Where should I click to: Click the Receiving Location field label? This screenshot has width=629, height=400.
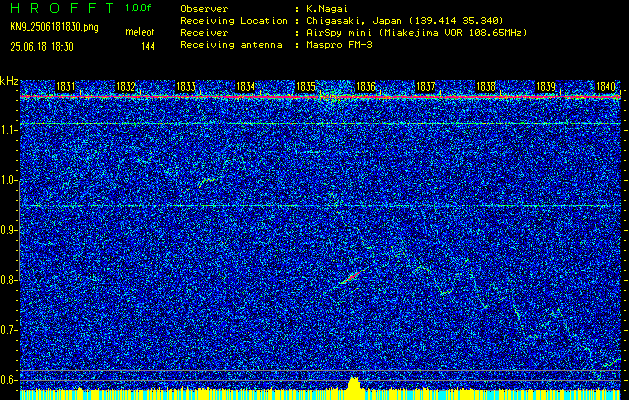coord(234,21)
